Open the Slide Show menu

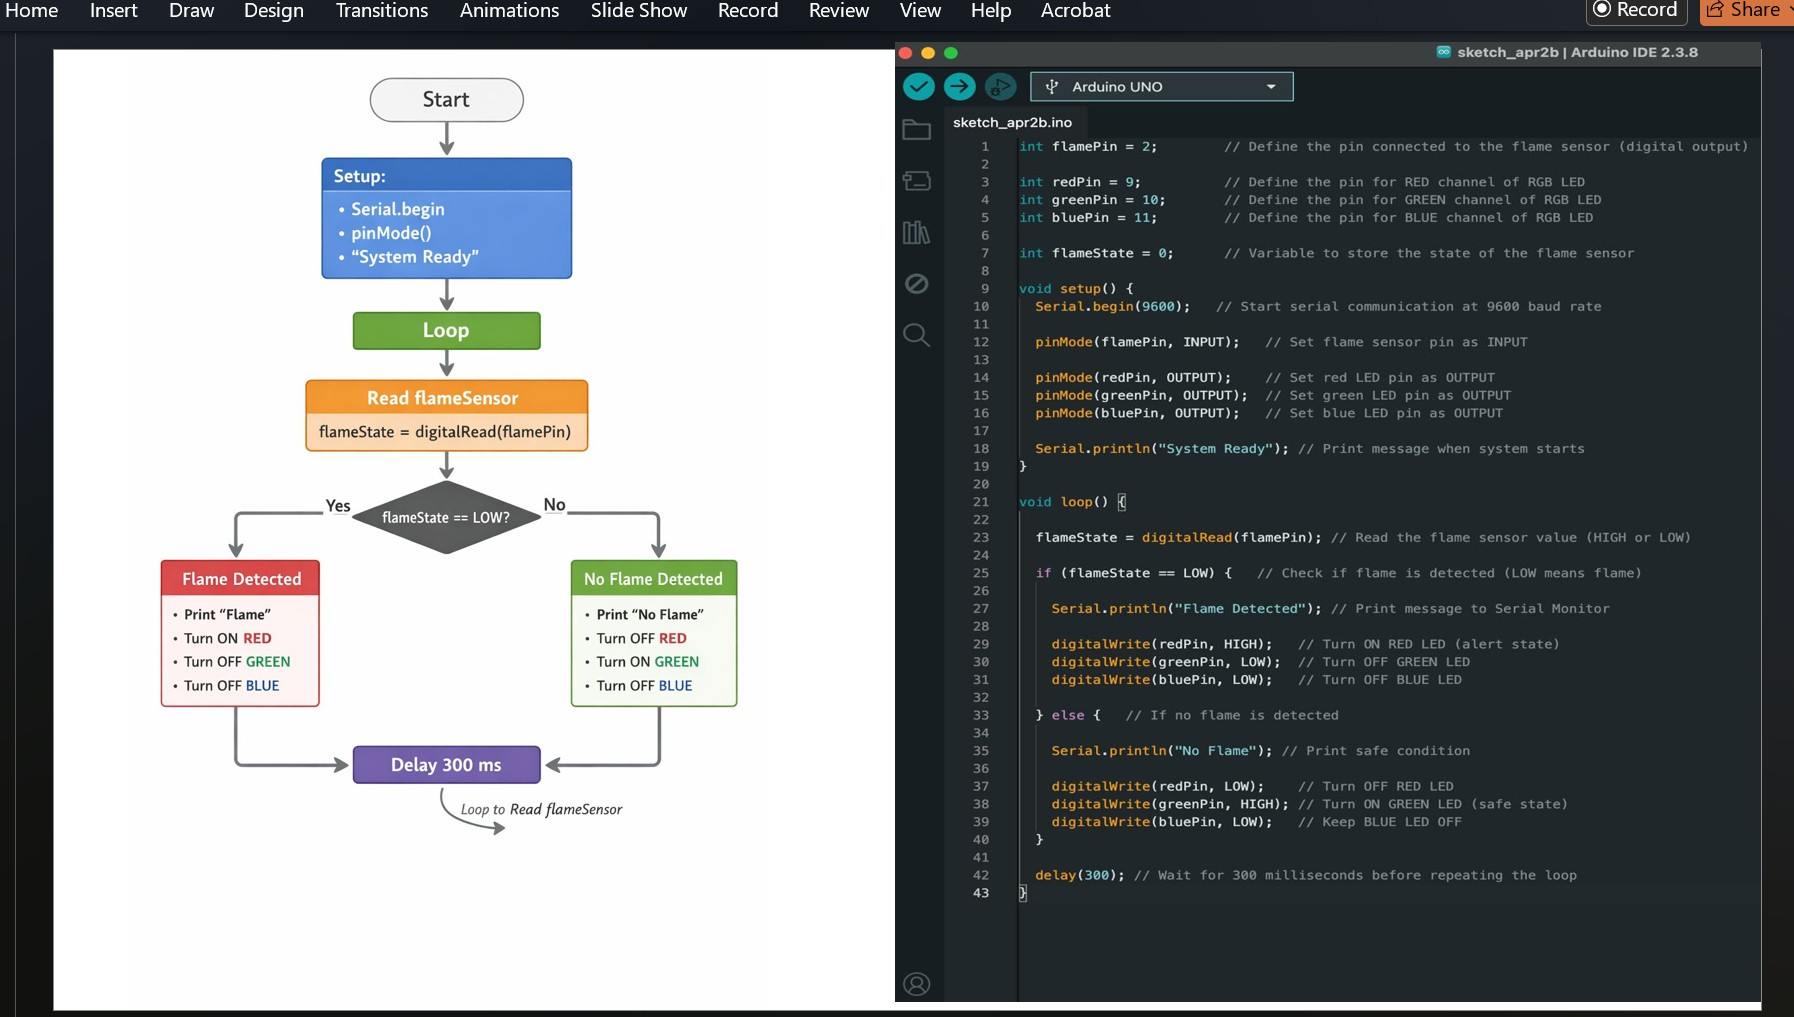point(637,11)
